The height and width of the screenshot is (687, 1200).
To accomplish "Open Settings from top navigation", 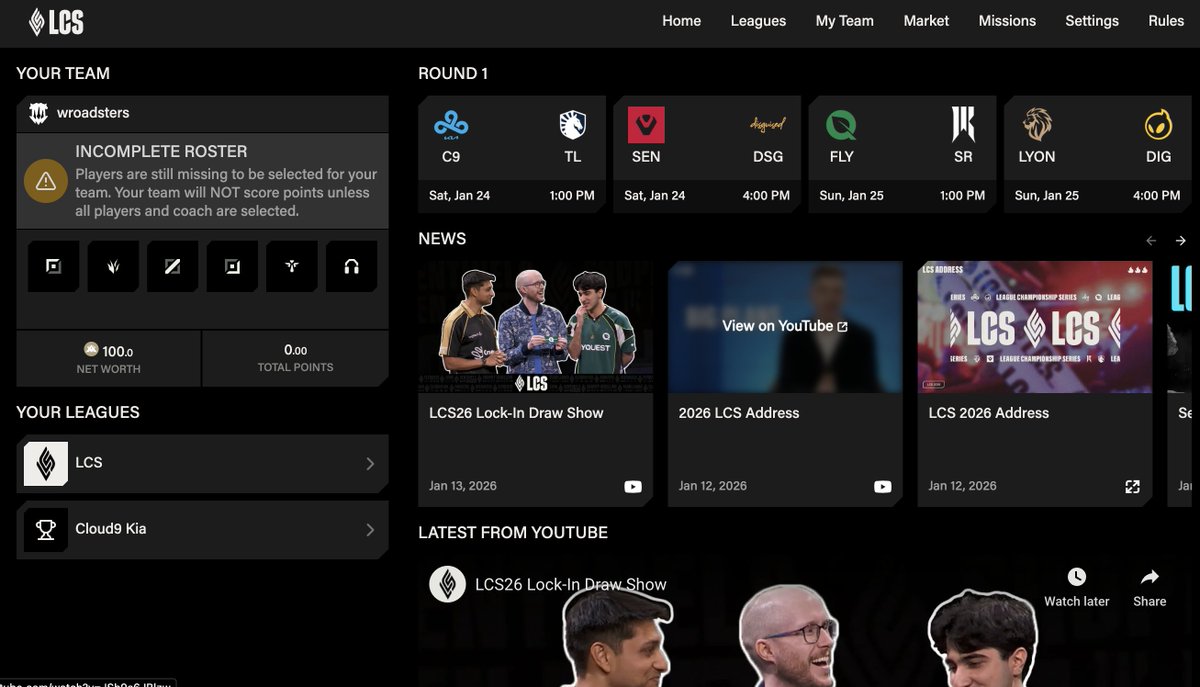I will click(1092, 21).
